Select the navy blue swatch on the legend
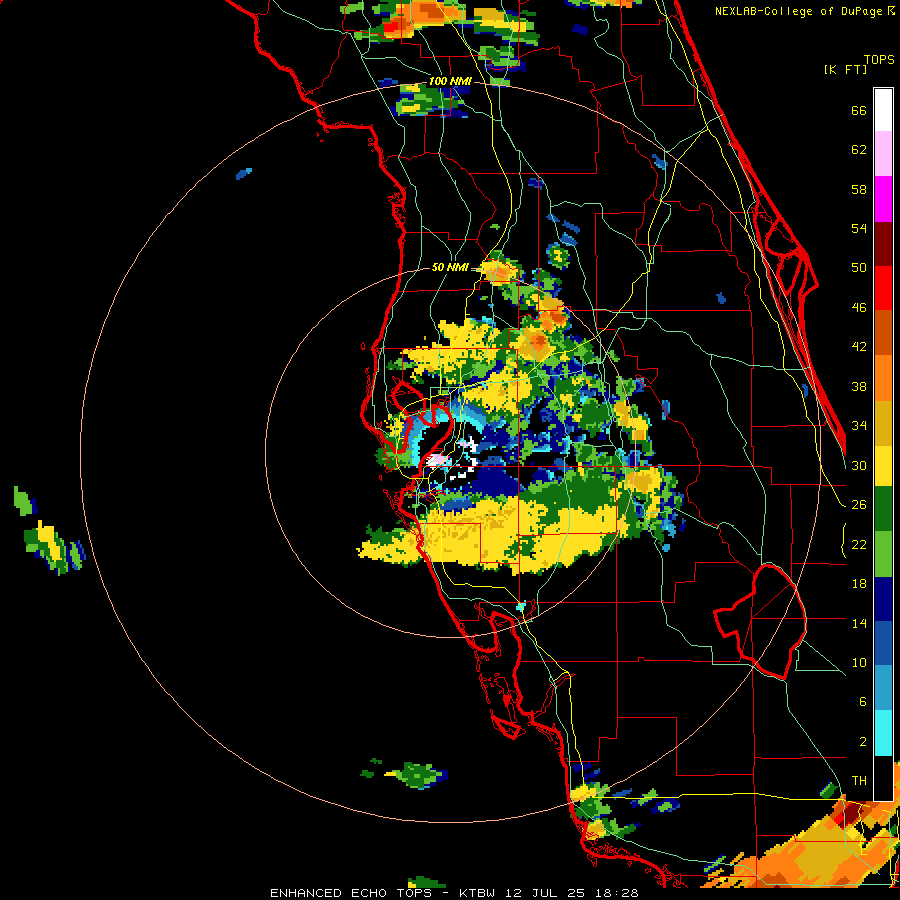The image size is (900, 900). pos(883,599)
